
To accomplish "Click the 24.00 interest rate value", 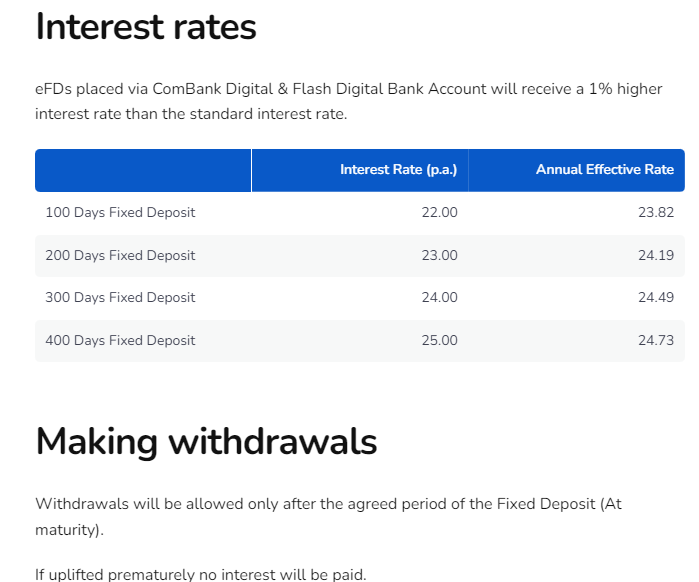I will click(440, 297).
